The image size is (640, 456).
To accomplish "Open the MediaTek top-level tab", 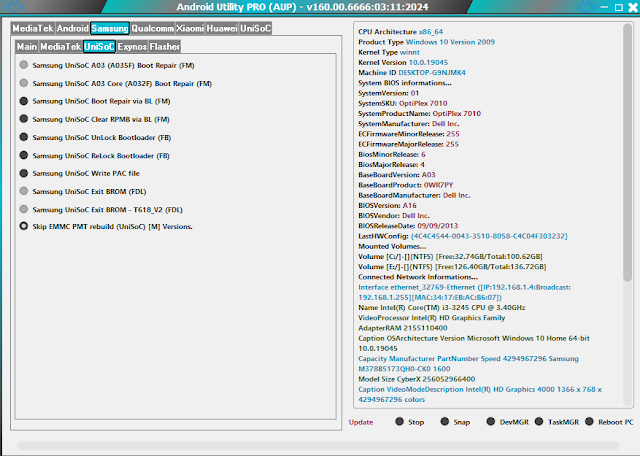I will [33, 28].
